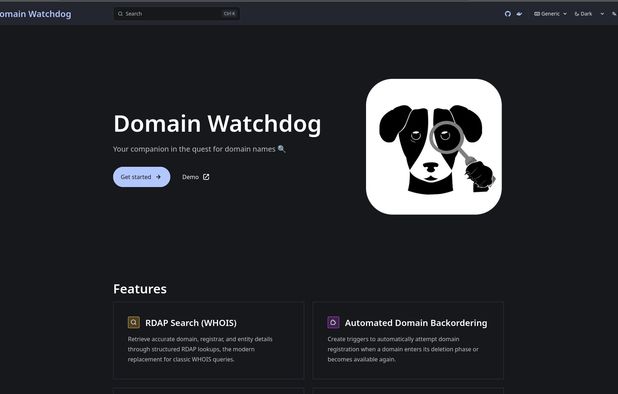Open the Automated Domain Backordering card
The image size is (618, 394).
pyautogui.click(x=408, y=340)
